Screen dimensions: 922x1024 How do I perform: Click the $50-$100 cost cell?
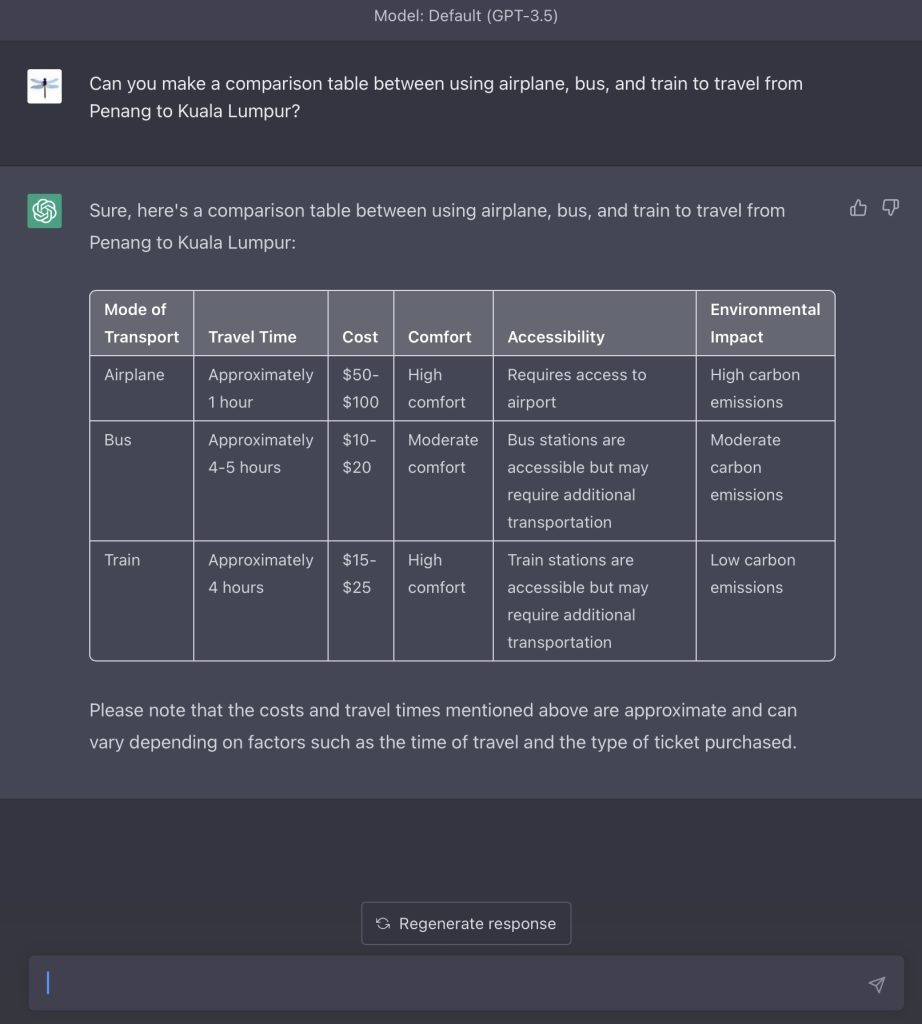tap(360, 388)
